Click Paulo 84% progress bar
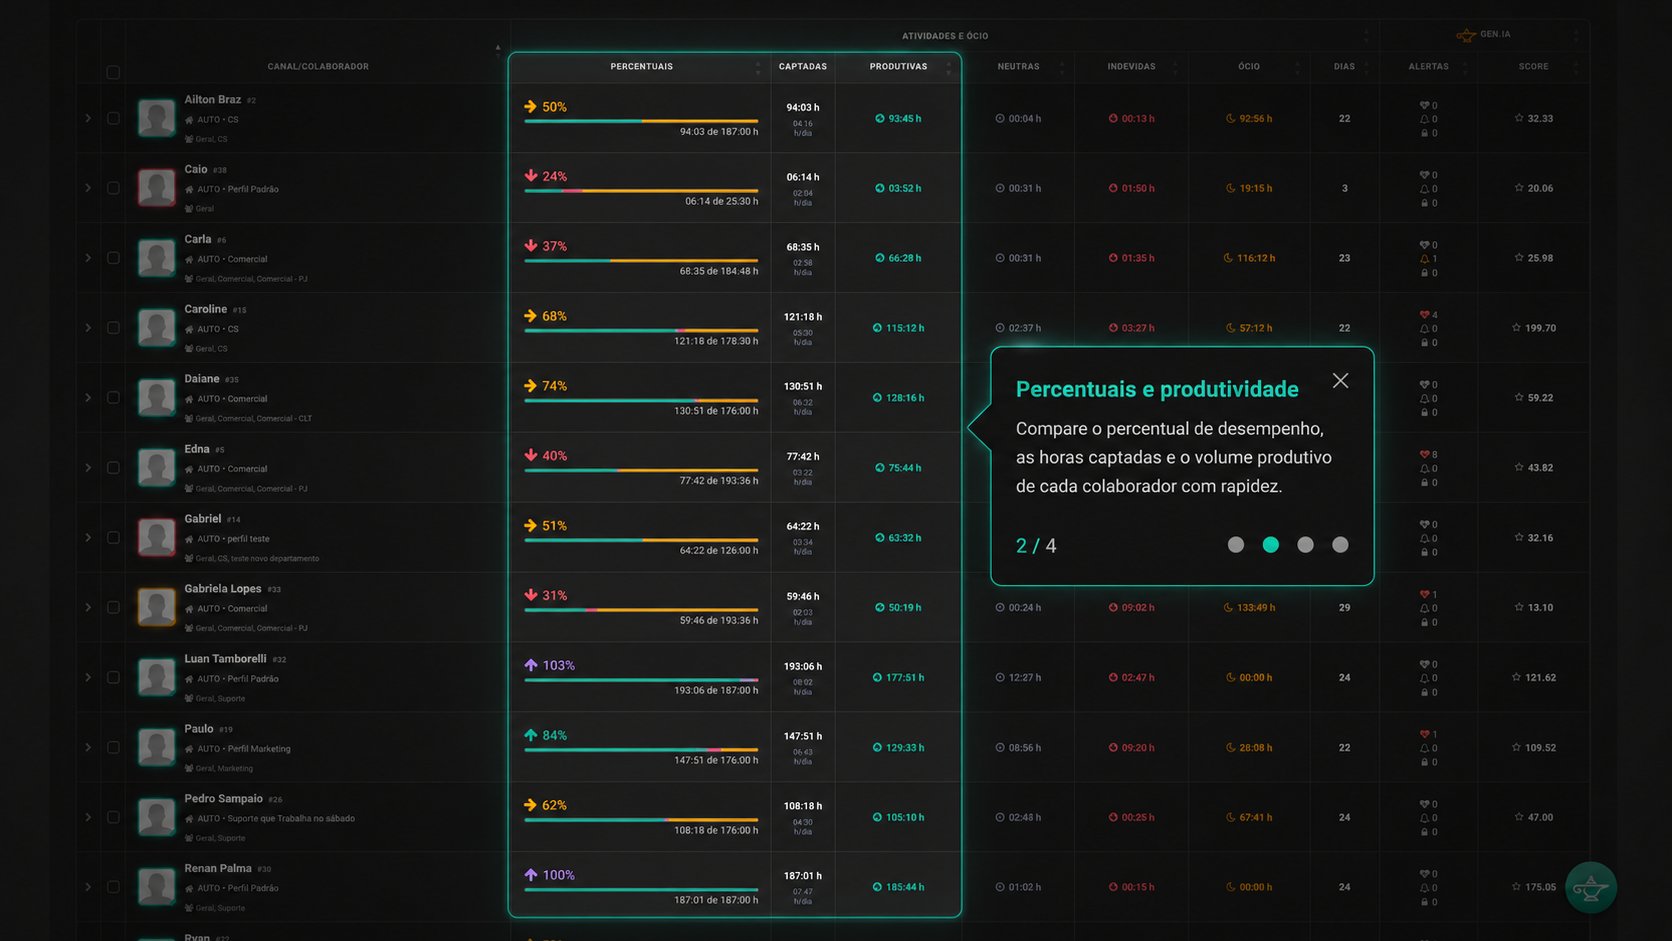Viewport: 1672px width, 941px height. click(641, 750)
